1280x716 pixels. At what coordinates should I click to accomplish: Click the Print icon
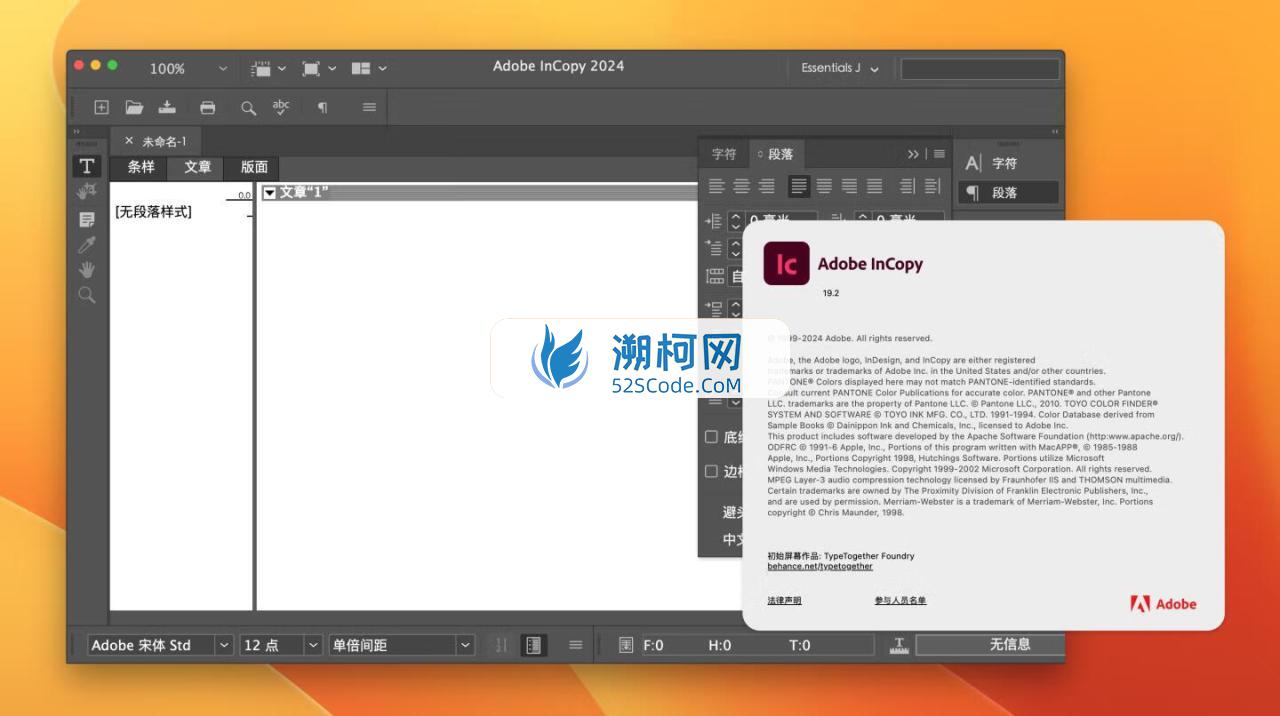[207, 107]
